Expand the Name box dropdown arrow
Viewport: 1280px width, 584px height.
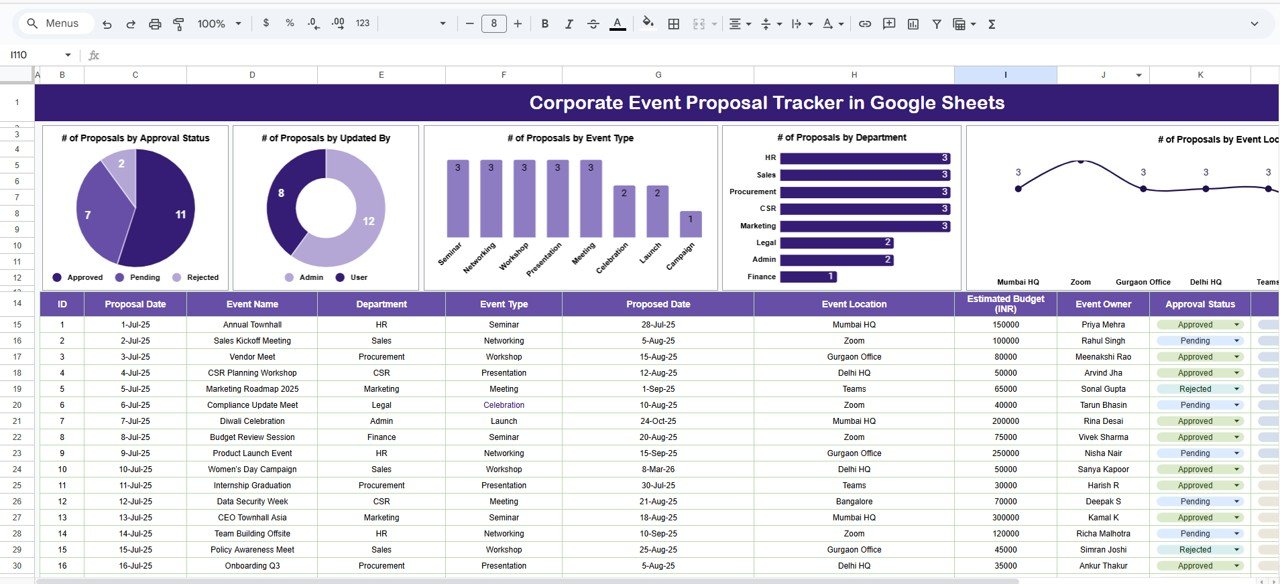point(68,55)
